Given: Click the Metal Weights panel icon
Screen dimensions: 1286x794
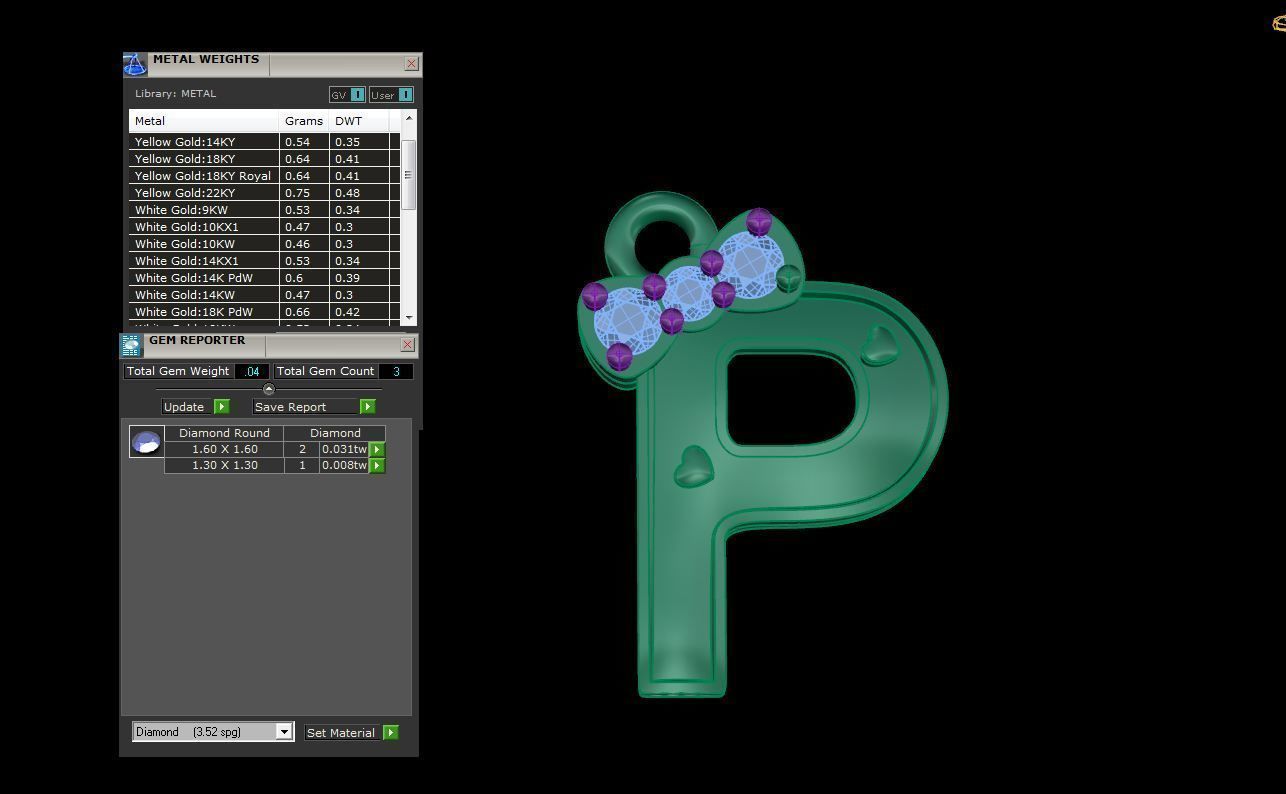Looking at the screenshot, I should click(x=135, y=65).
